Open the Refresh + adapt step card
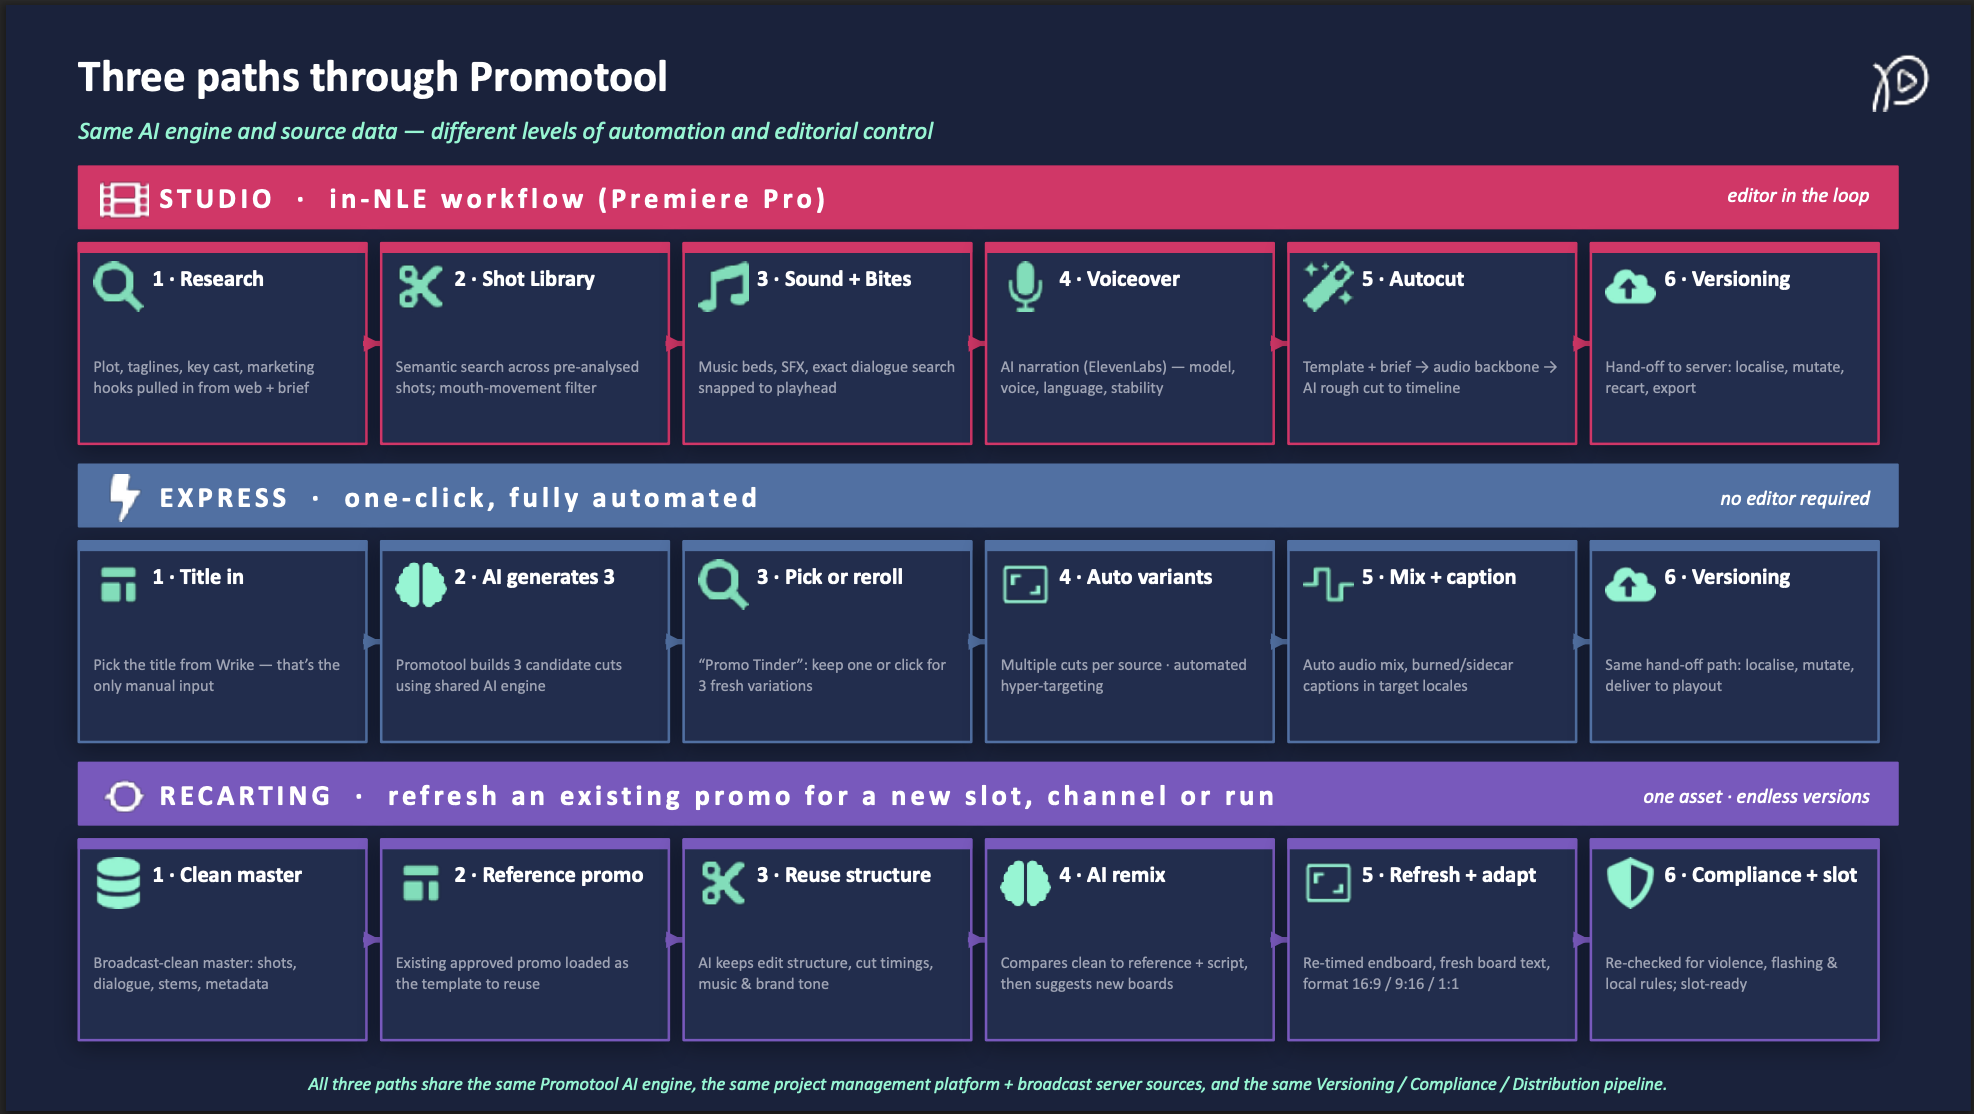Screen dimensions: 1974x1114 click(1432, 940)
